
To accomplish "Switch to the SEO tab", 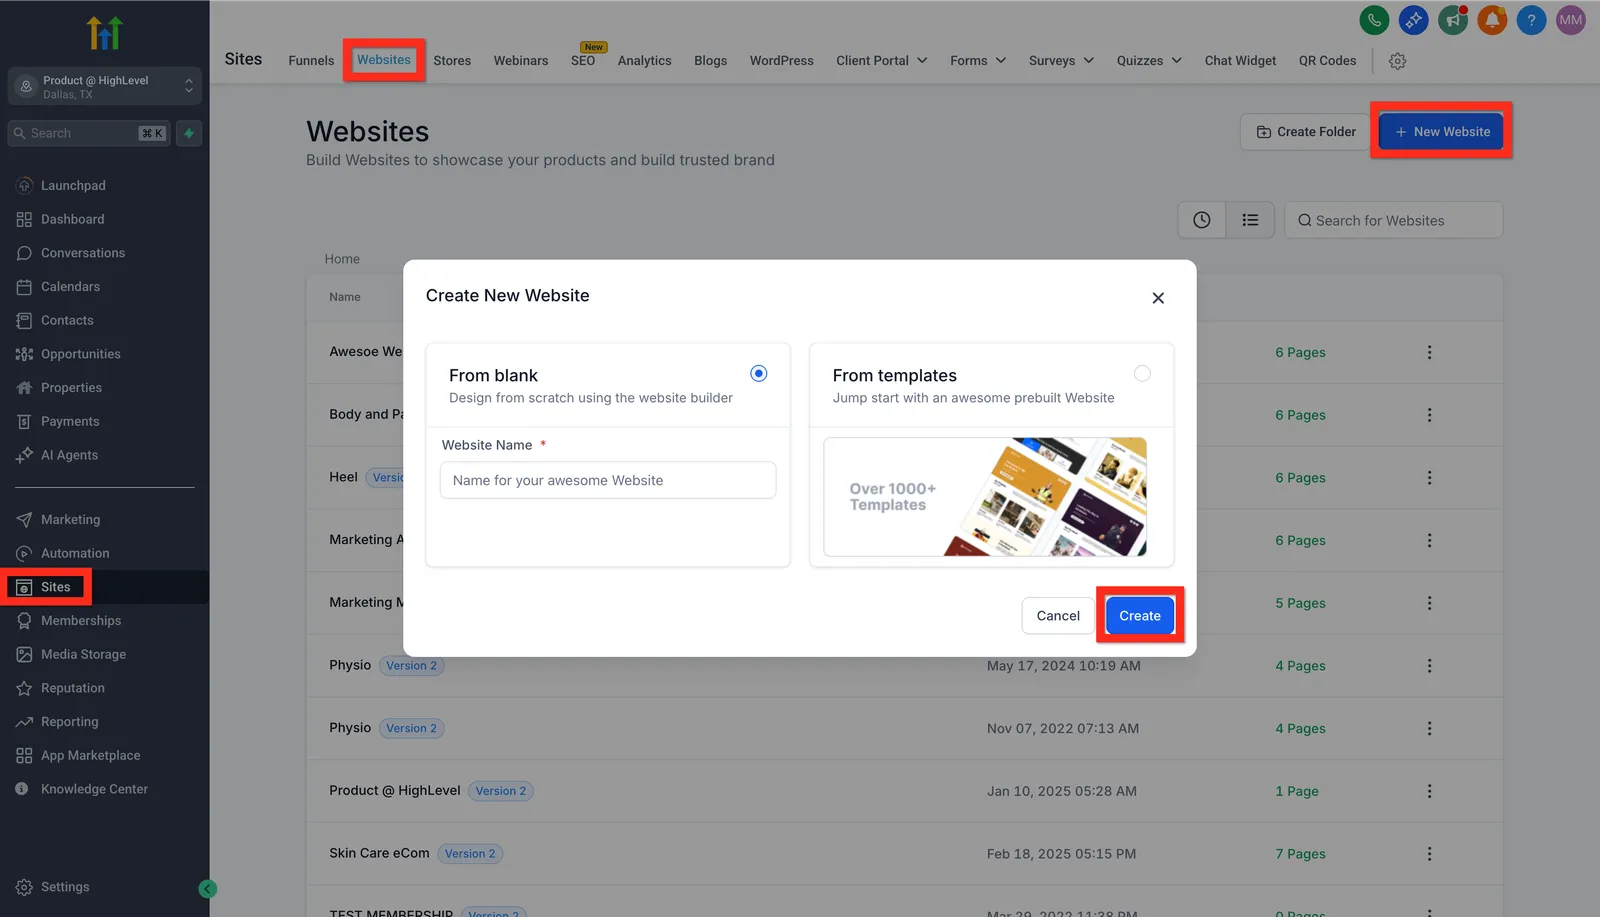I will pos(583,61).
